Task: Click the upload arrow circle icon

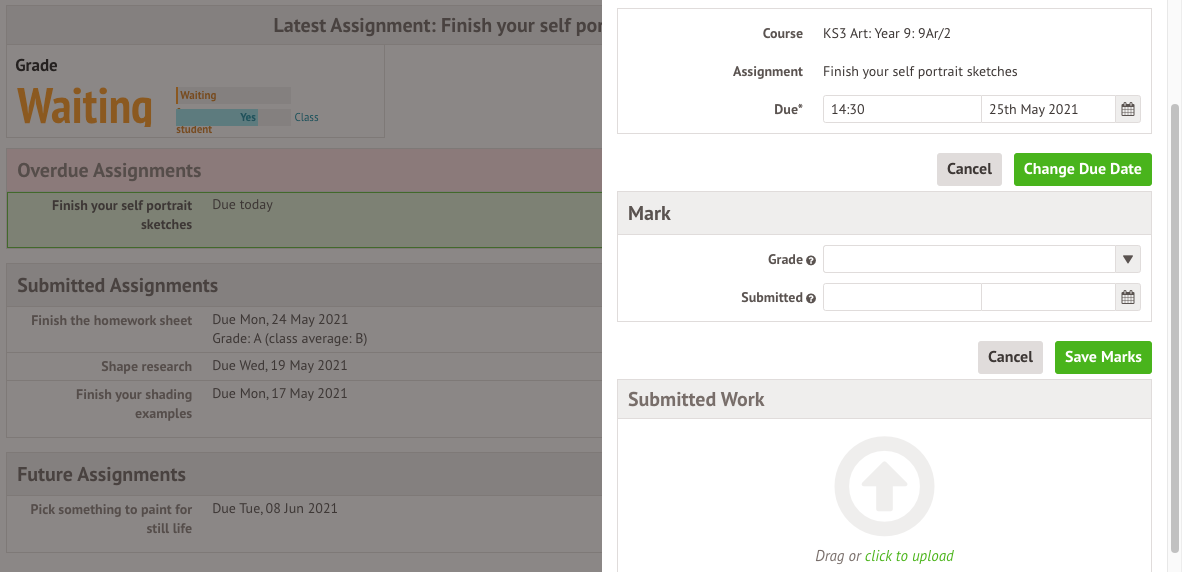Action: (x=884, y=486)
